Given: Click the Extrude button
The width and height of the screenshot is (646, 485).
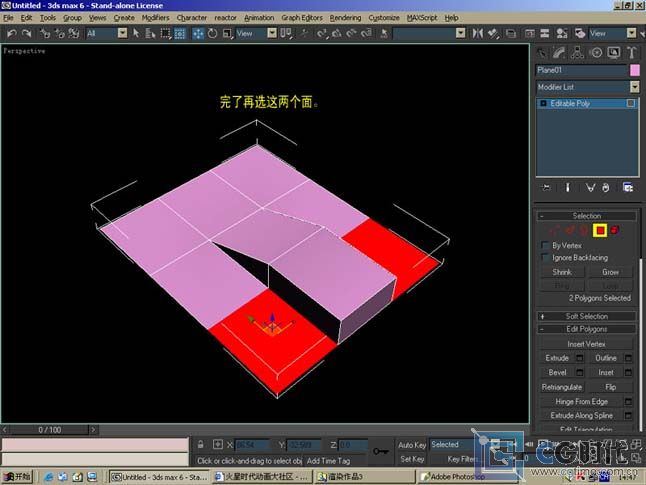Looking at the screenshot, I should coord(557,358).
